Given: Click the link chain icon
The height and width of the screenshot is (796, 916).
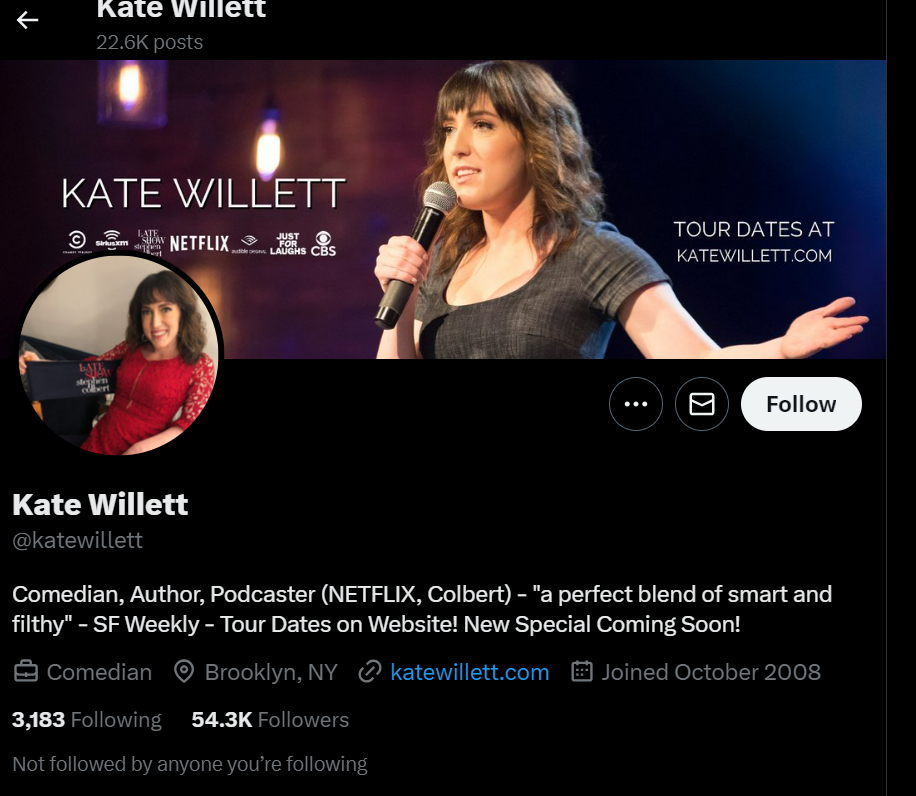Looking at the screenshot, I should tap(370, 672).
